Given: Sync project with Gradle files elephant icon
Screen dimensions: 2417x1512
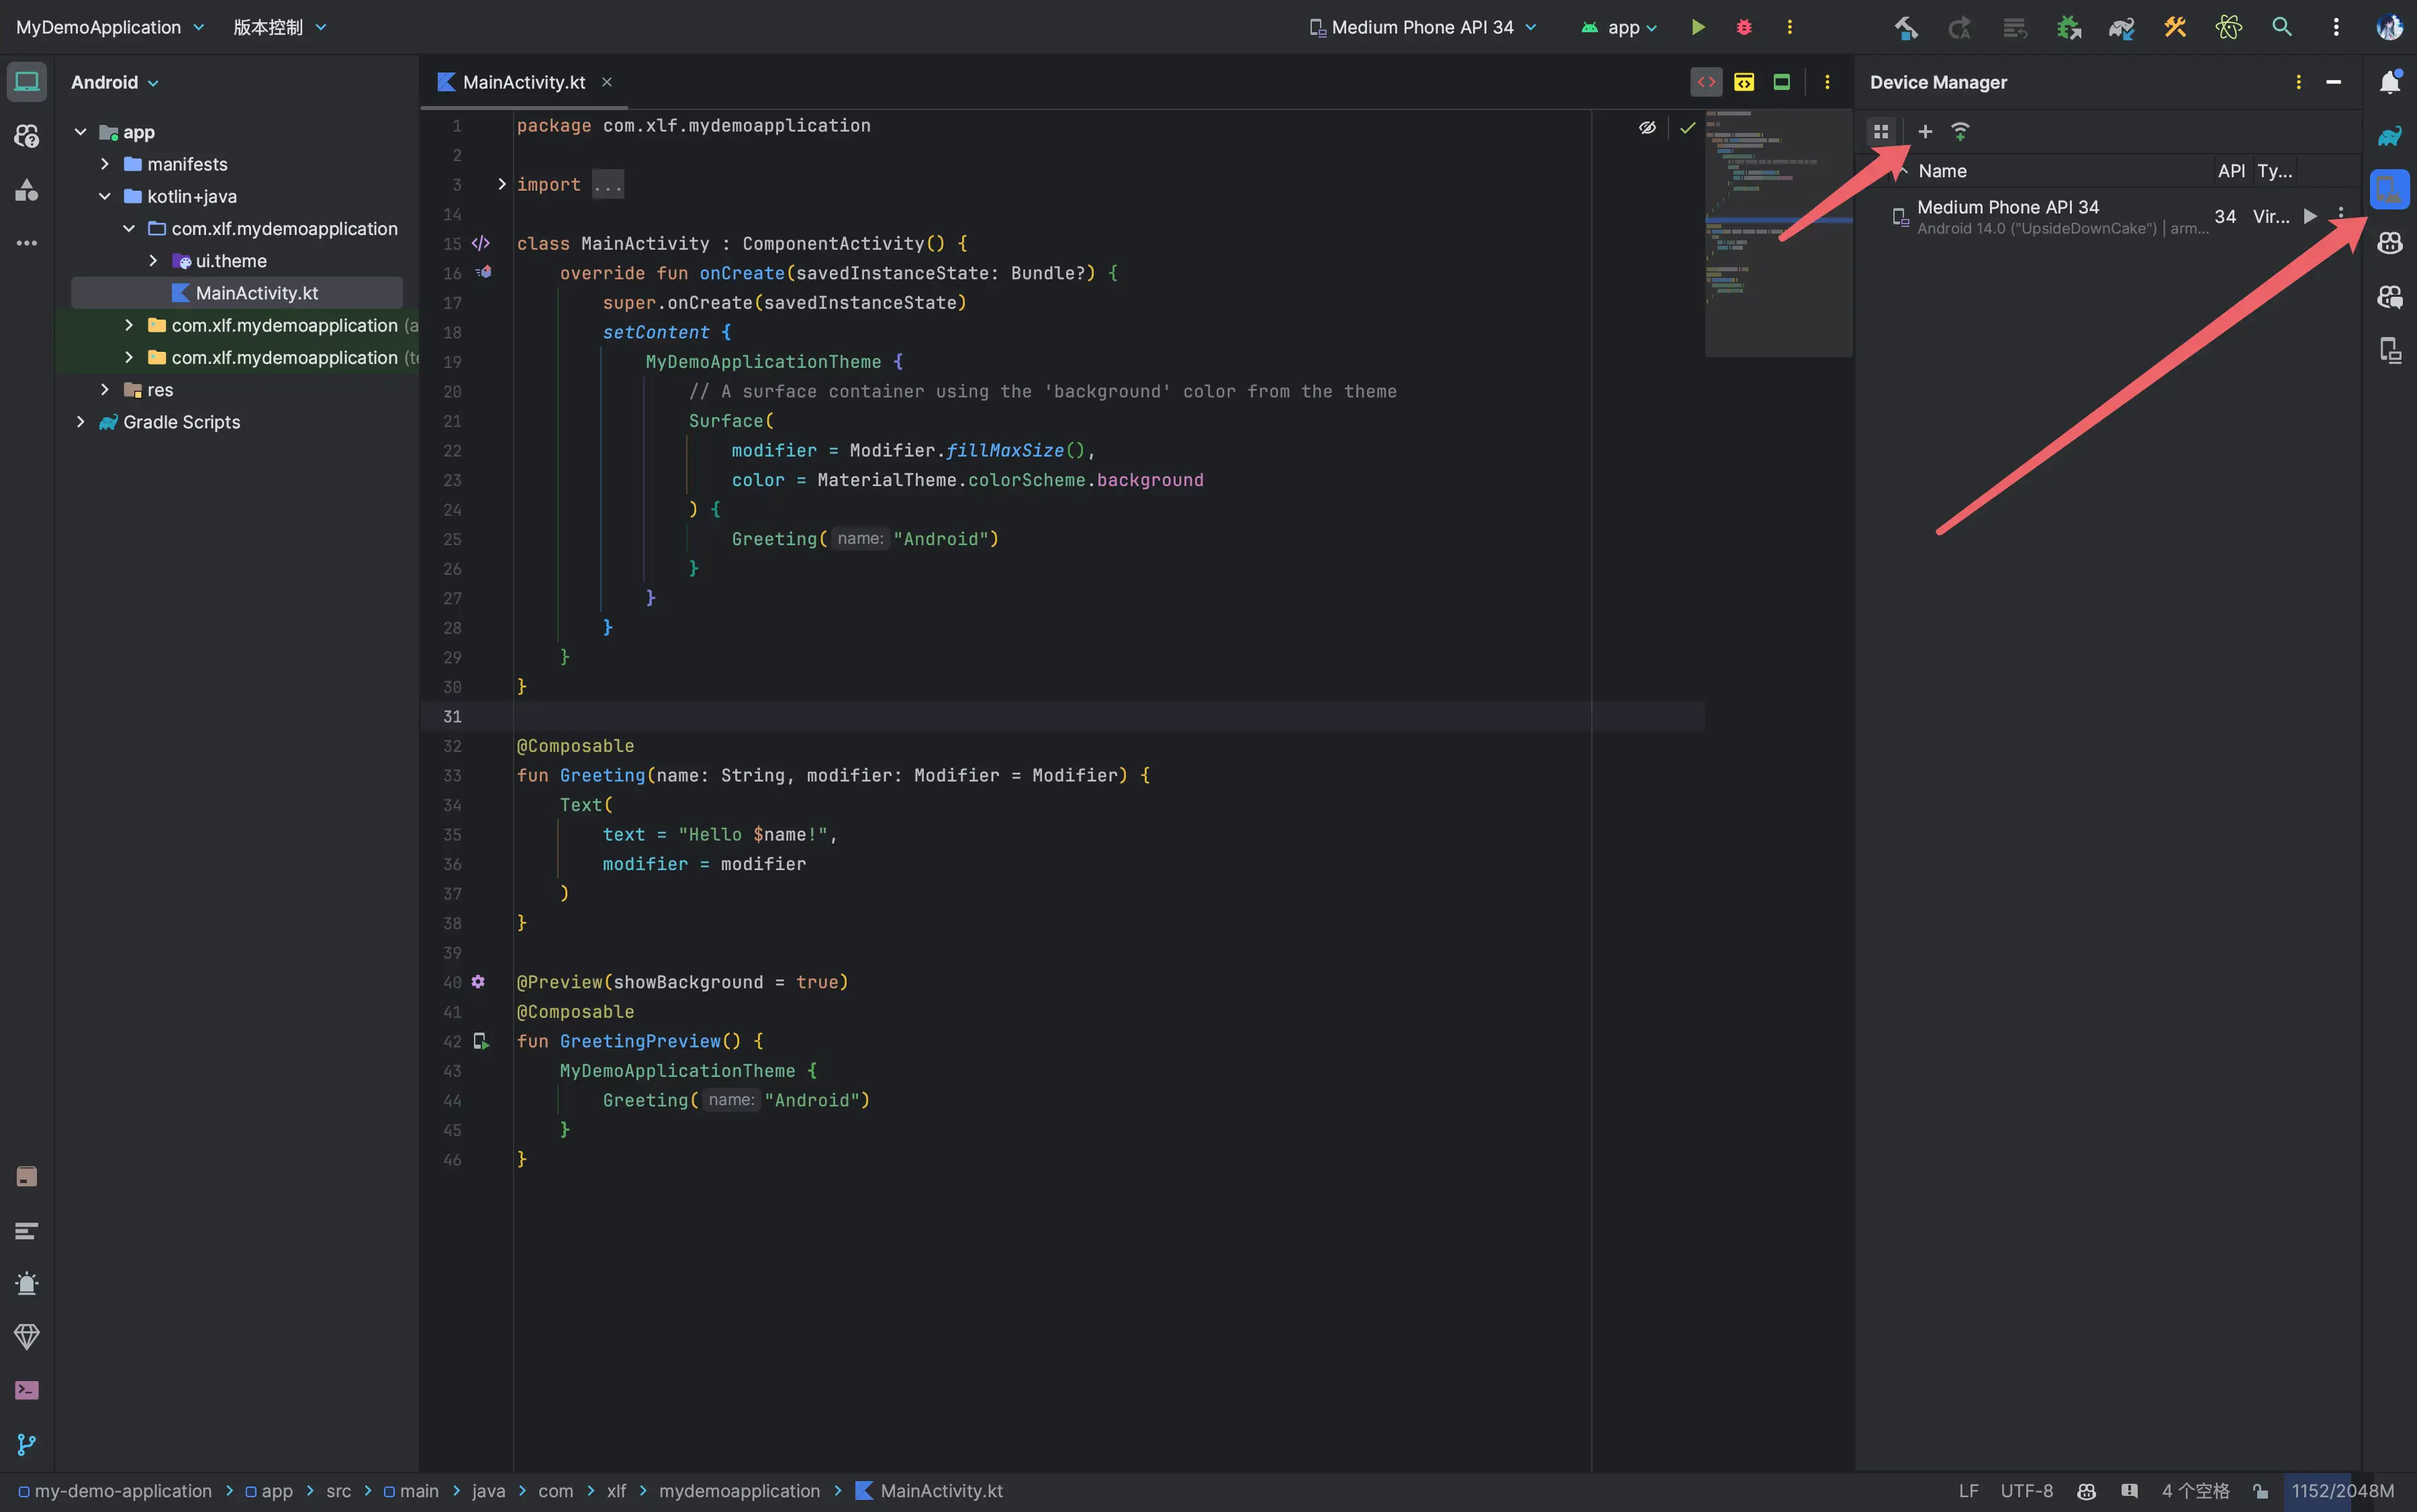Looking at the screenshot, I should (2121, 27).
